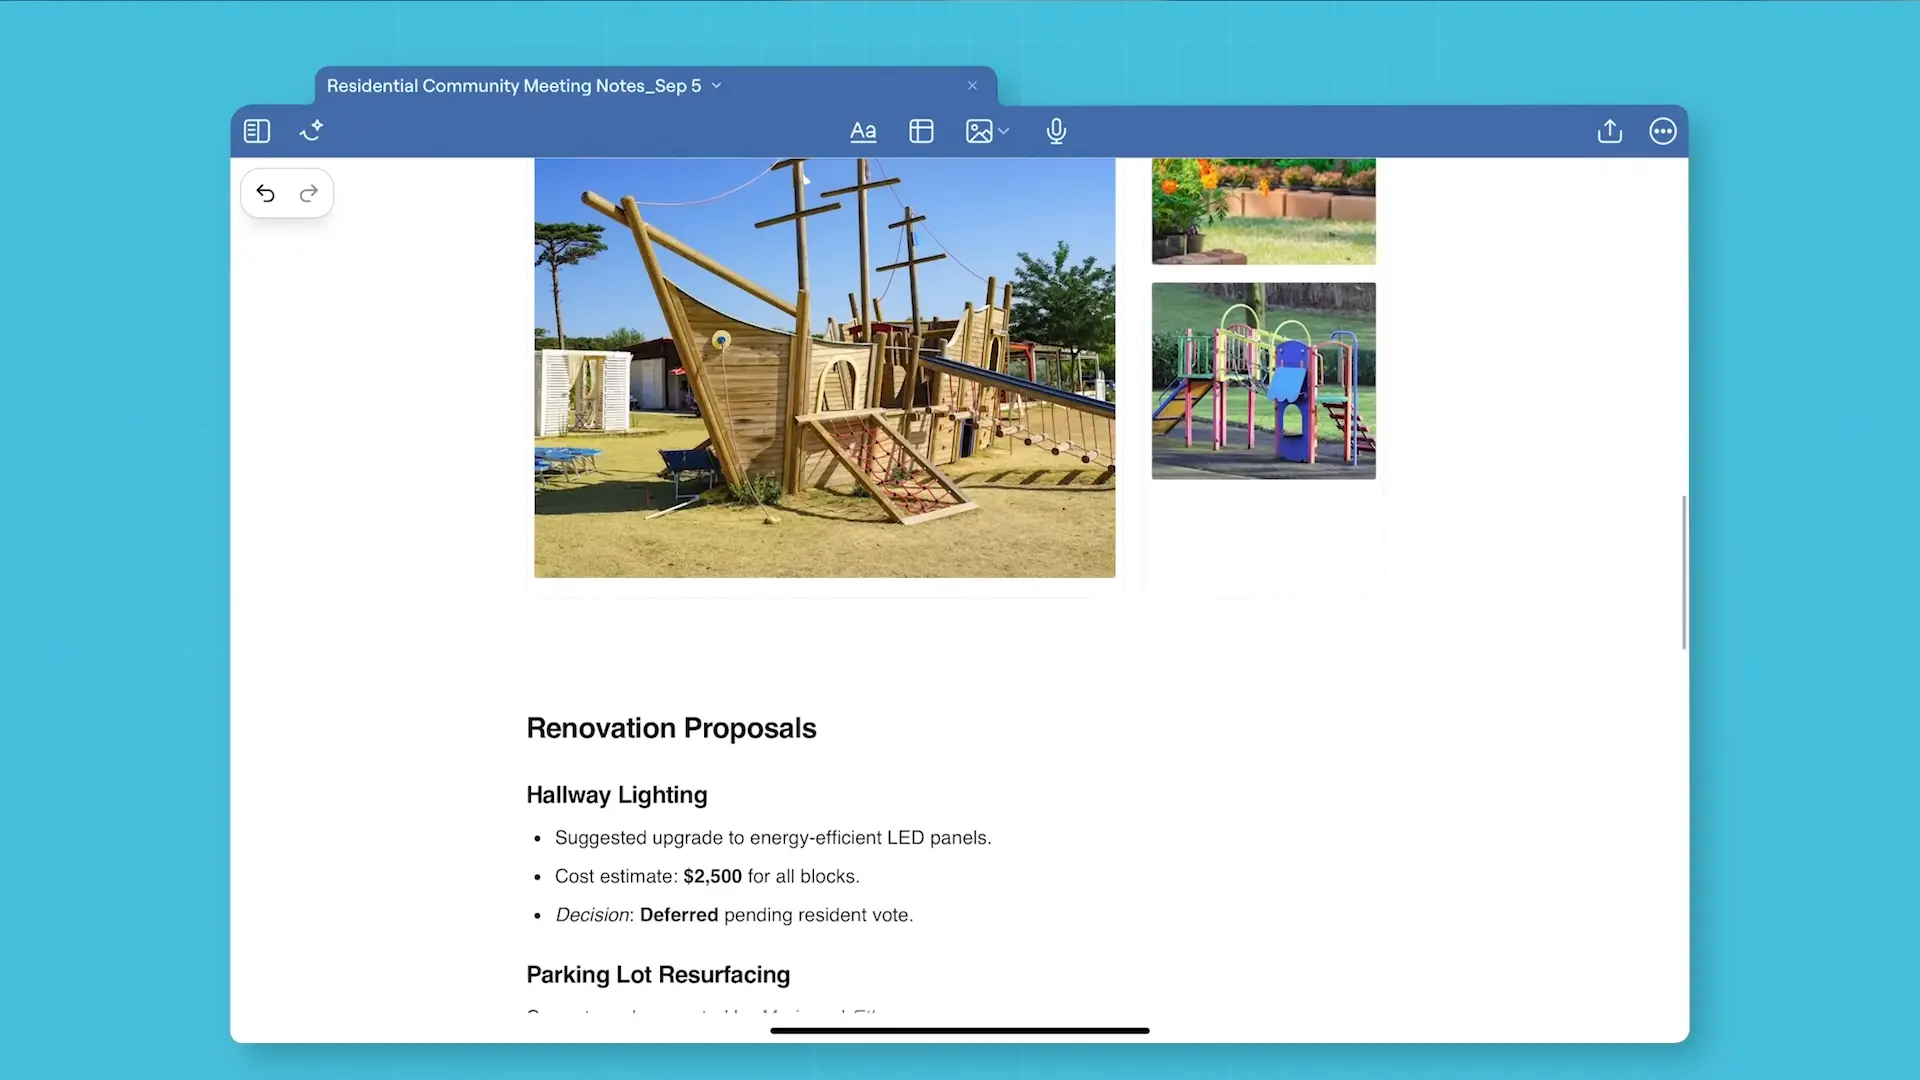1920x1080 pixels.
Task: Open the Aa text formatting options
Action: click(x=863, y=131)
